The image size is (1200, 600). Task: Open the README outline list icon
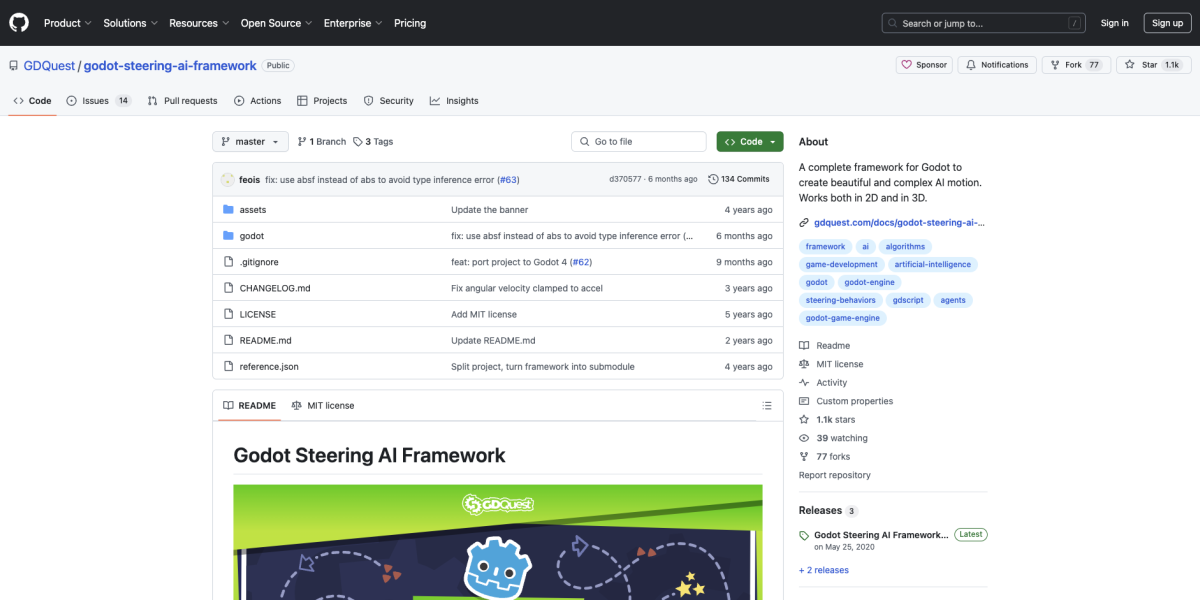click(767, 405)
